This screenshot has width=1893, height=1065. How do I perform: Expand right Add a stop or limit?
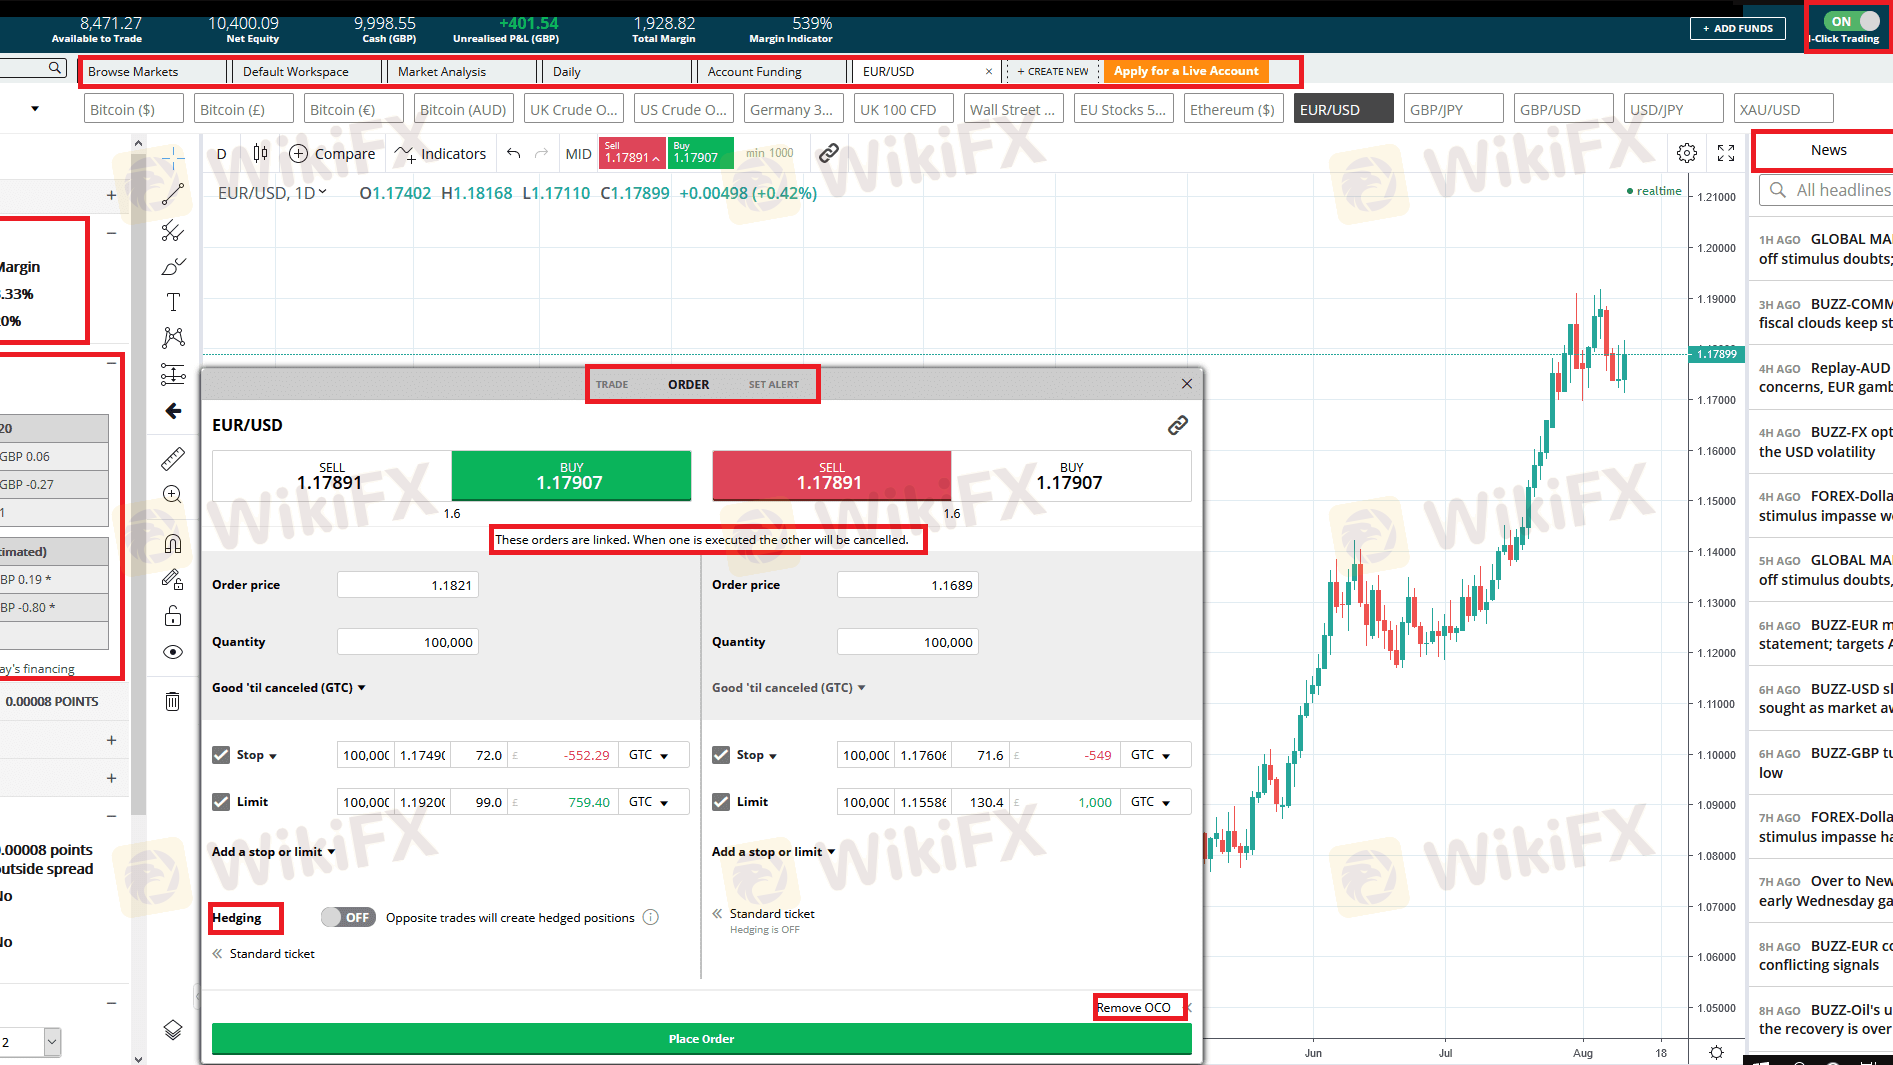pos(773,852)
